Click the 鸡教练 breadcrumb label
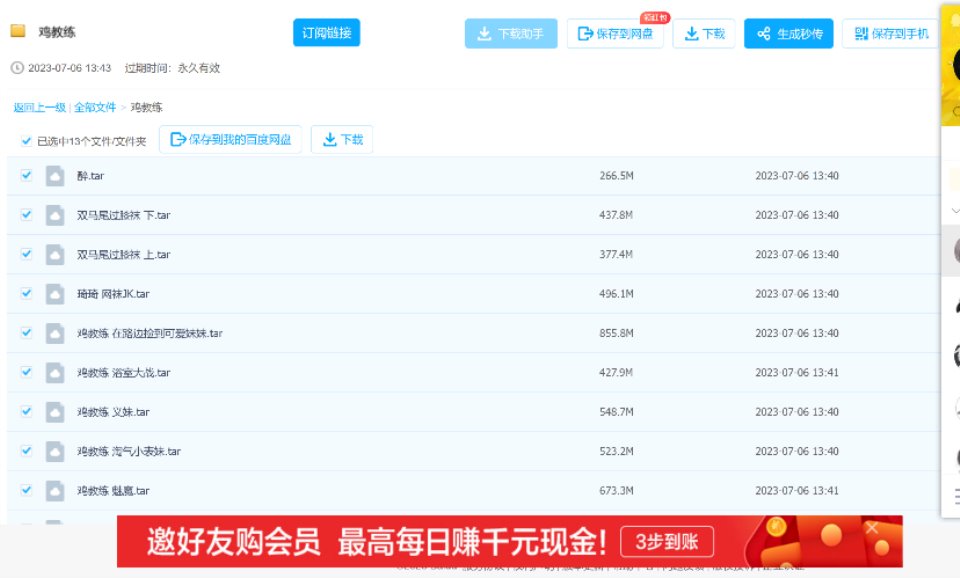This screenshot has height=578, width=960. [146, 107]
